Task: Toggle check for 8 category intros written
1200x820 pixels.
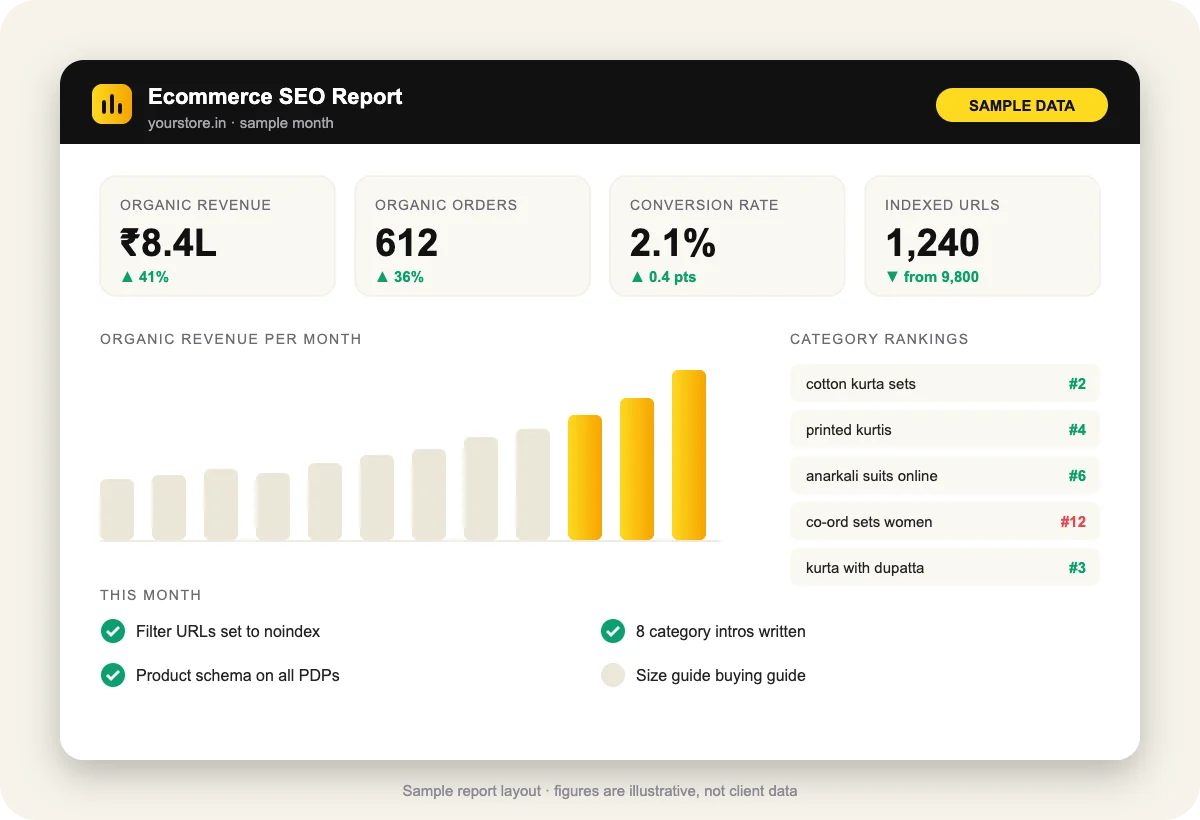Action: click(613, 631)
